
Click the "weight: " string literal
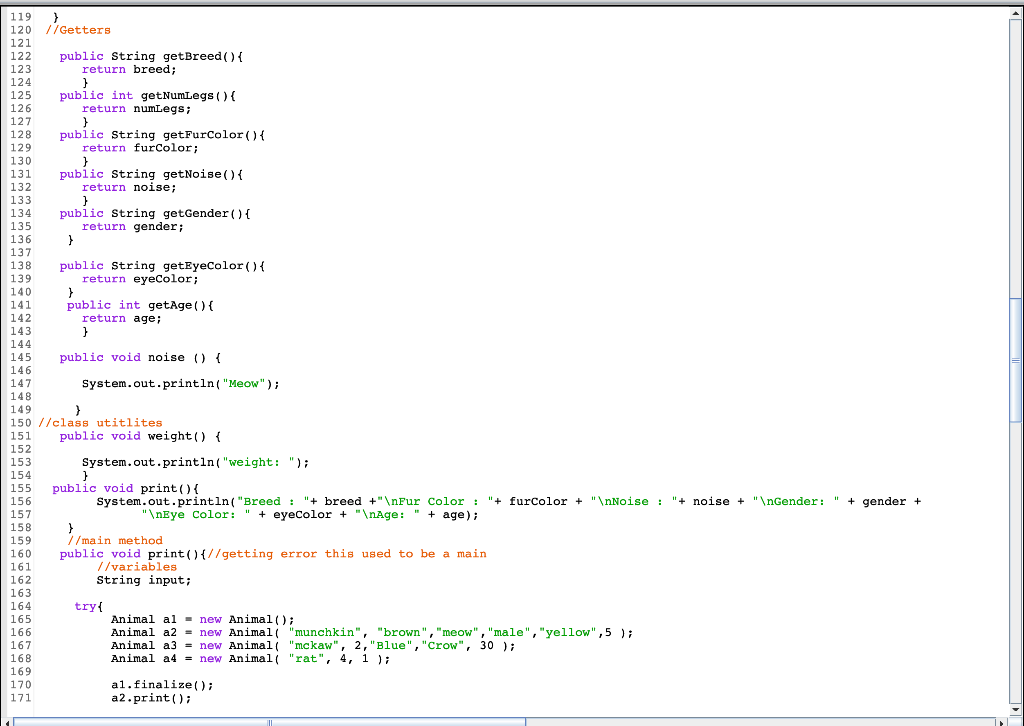(x=259, y=462)
